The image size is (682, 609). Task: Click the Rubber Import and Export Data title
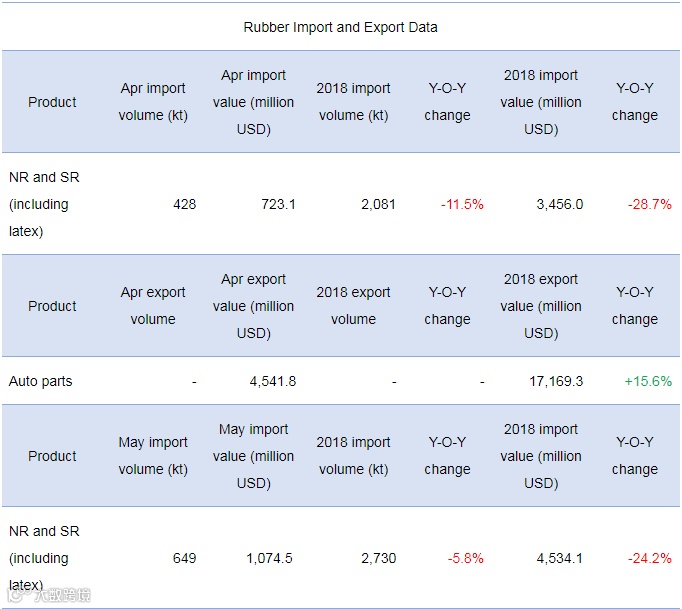[x=340, y=27]
